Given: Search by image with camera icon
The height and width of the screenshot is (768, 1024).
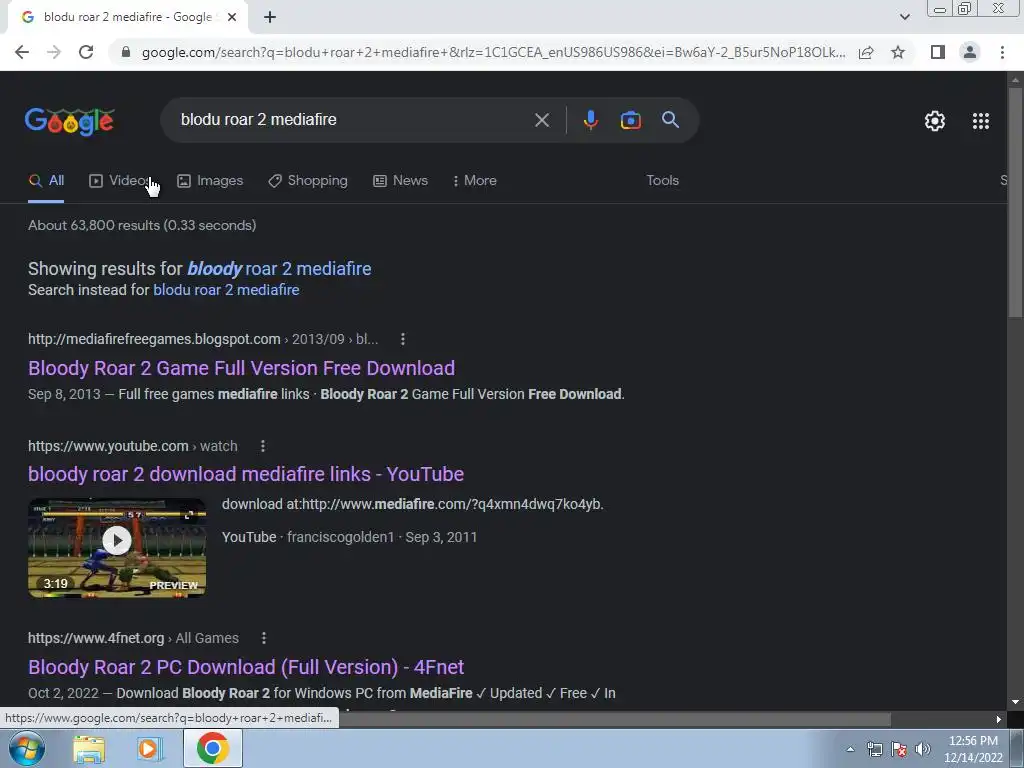Looking at the screenshot, I should (630, 120).
